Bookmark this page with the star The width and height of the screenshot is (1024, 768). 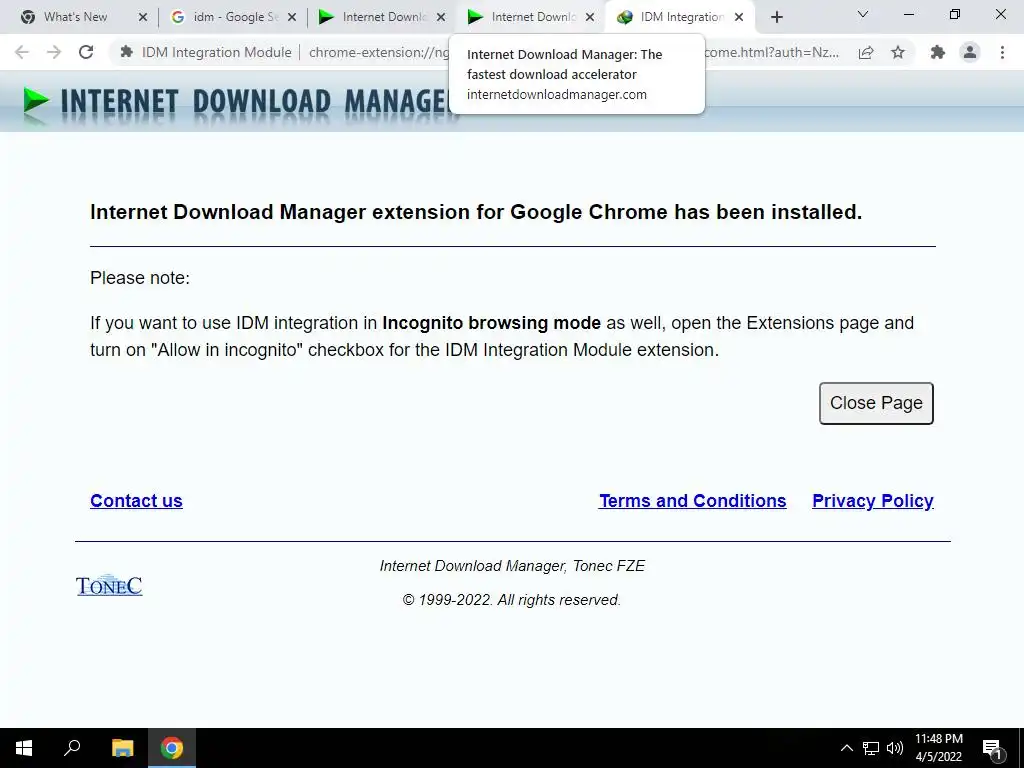click(898, 52)
